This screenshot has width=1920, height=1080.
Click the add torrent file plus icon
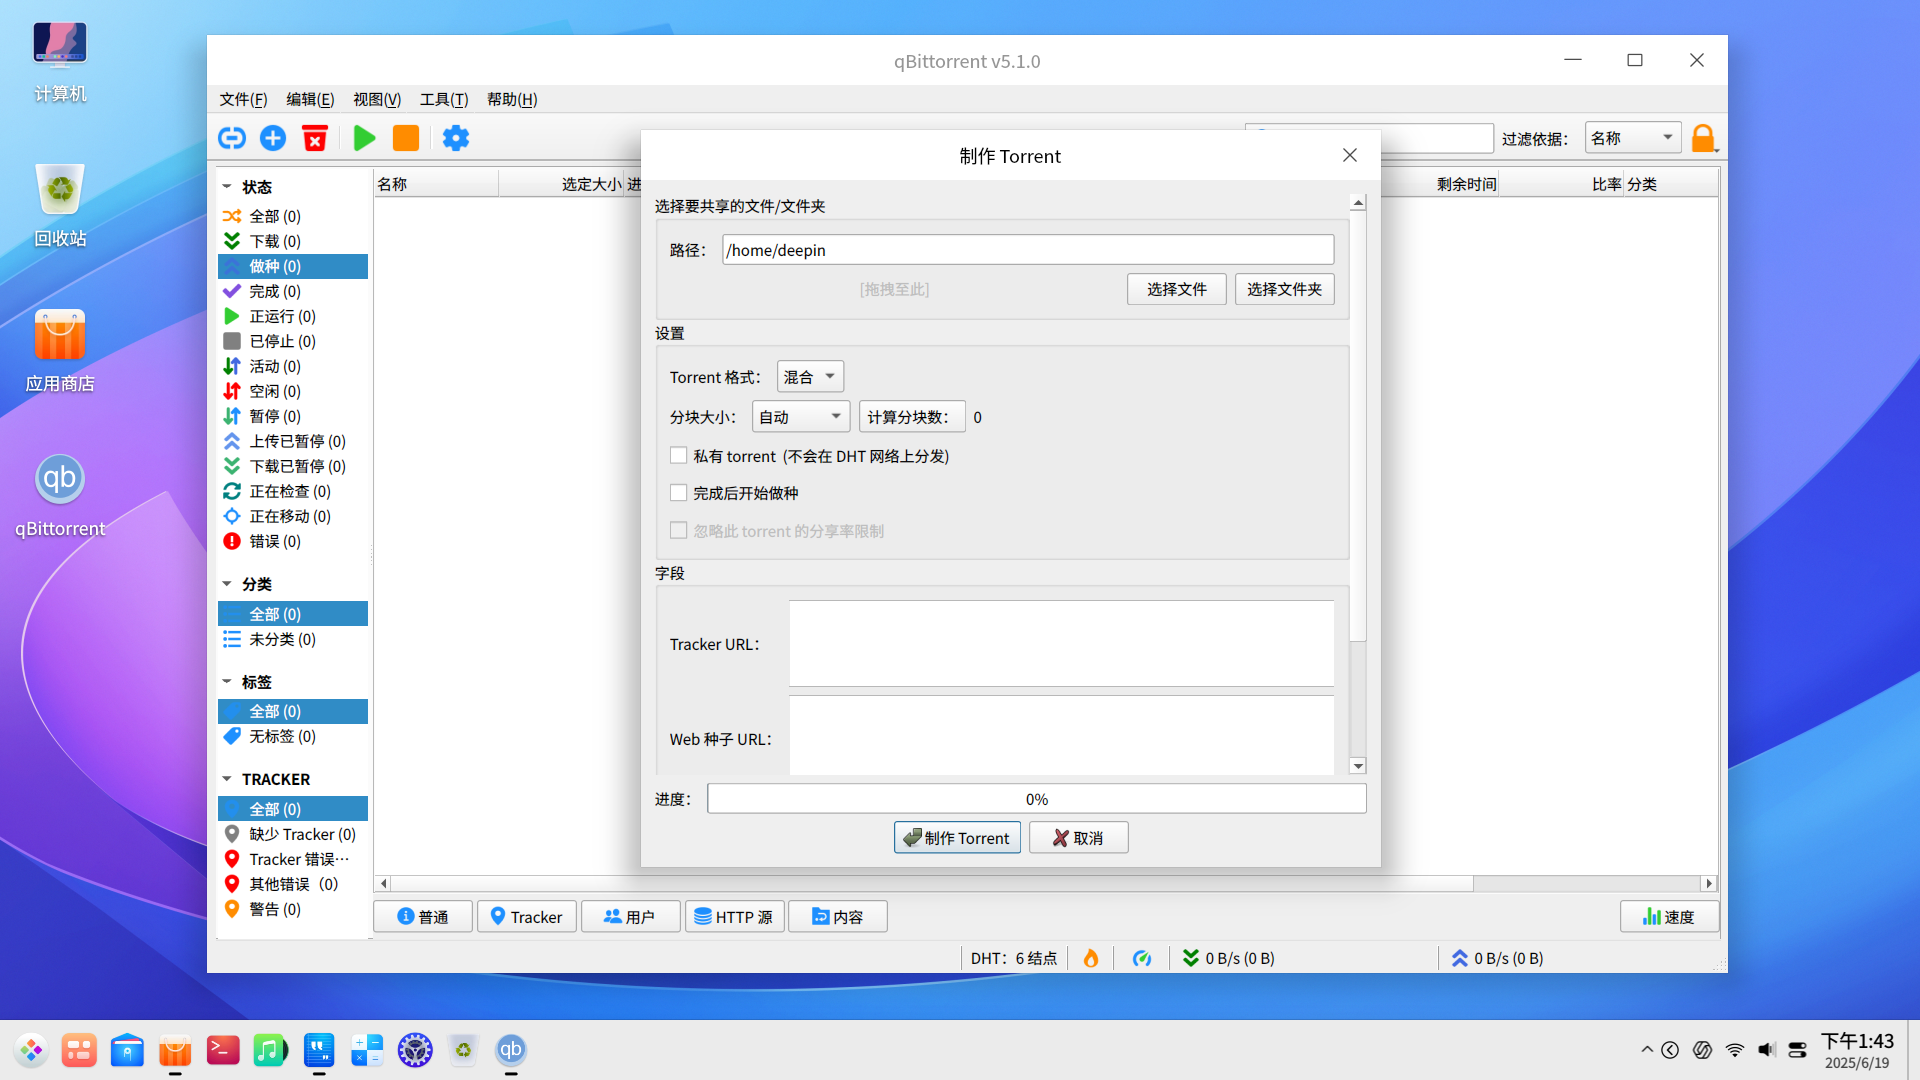coord(273,138)
